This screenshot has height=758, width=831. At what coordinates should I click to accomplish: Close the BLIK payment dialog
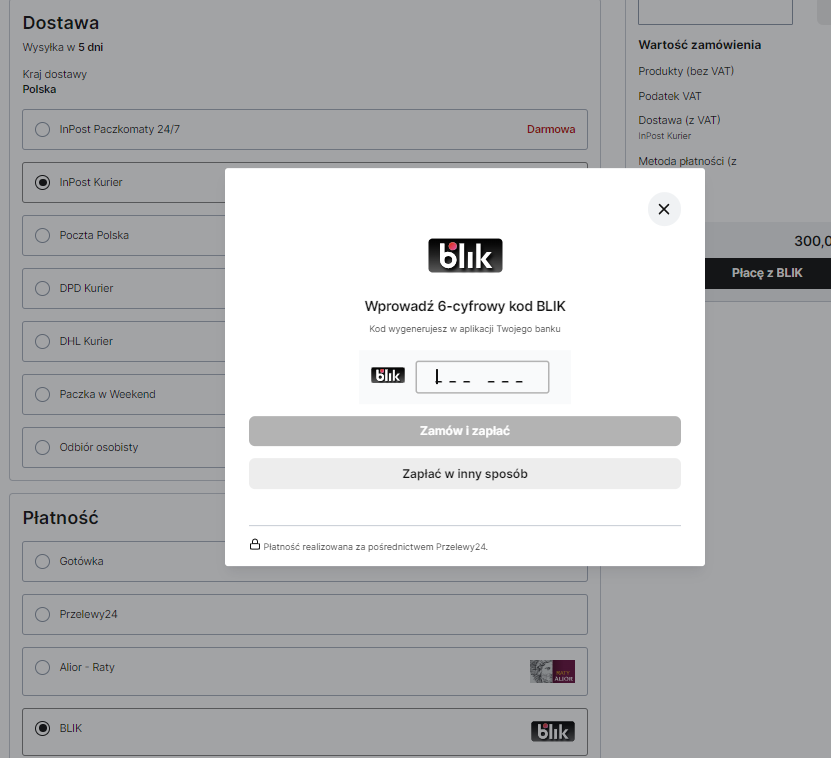tap(664, 209)
